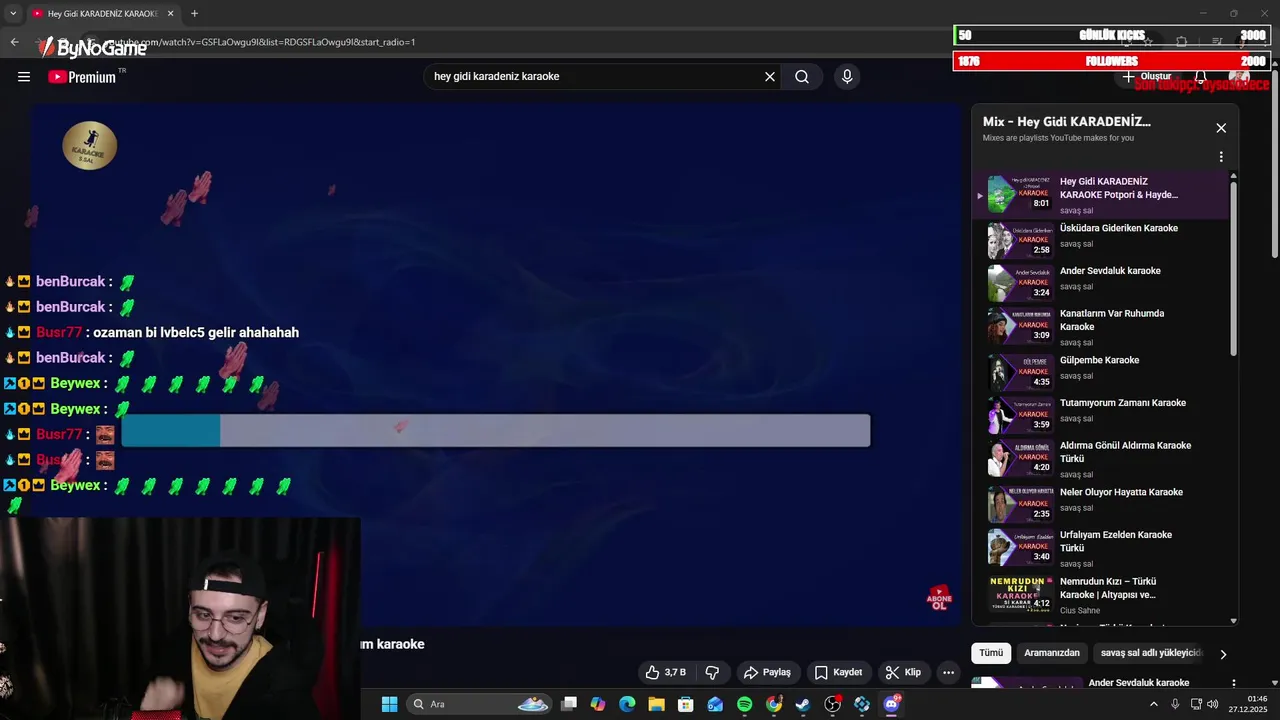Close the Mix playlist panel
Image resolution: width=1280 pixels, height=720 pixels.
pos(1221,128)
